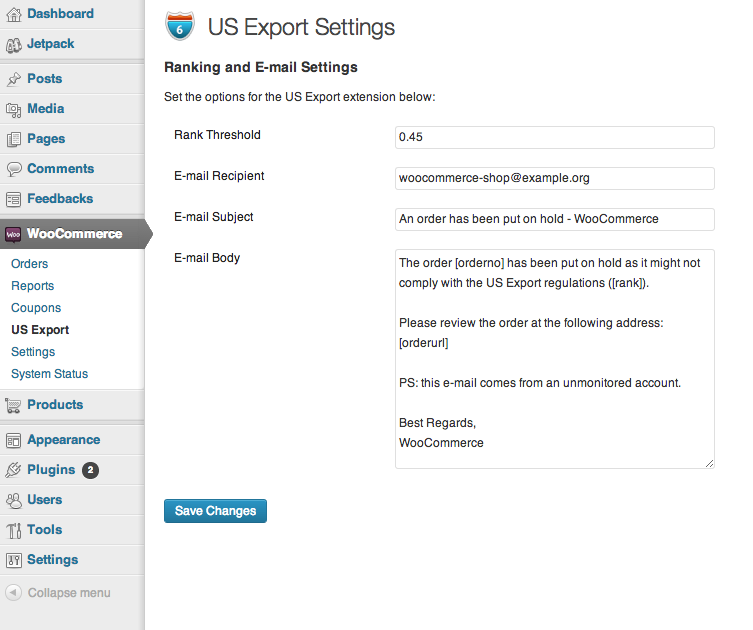Image resolution: width=753 pixels, height=630 pixels.
Task: Click the E-mail Subject text field
Action: coord(554,219)
